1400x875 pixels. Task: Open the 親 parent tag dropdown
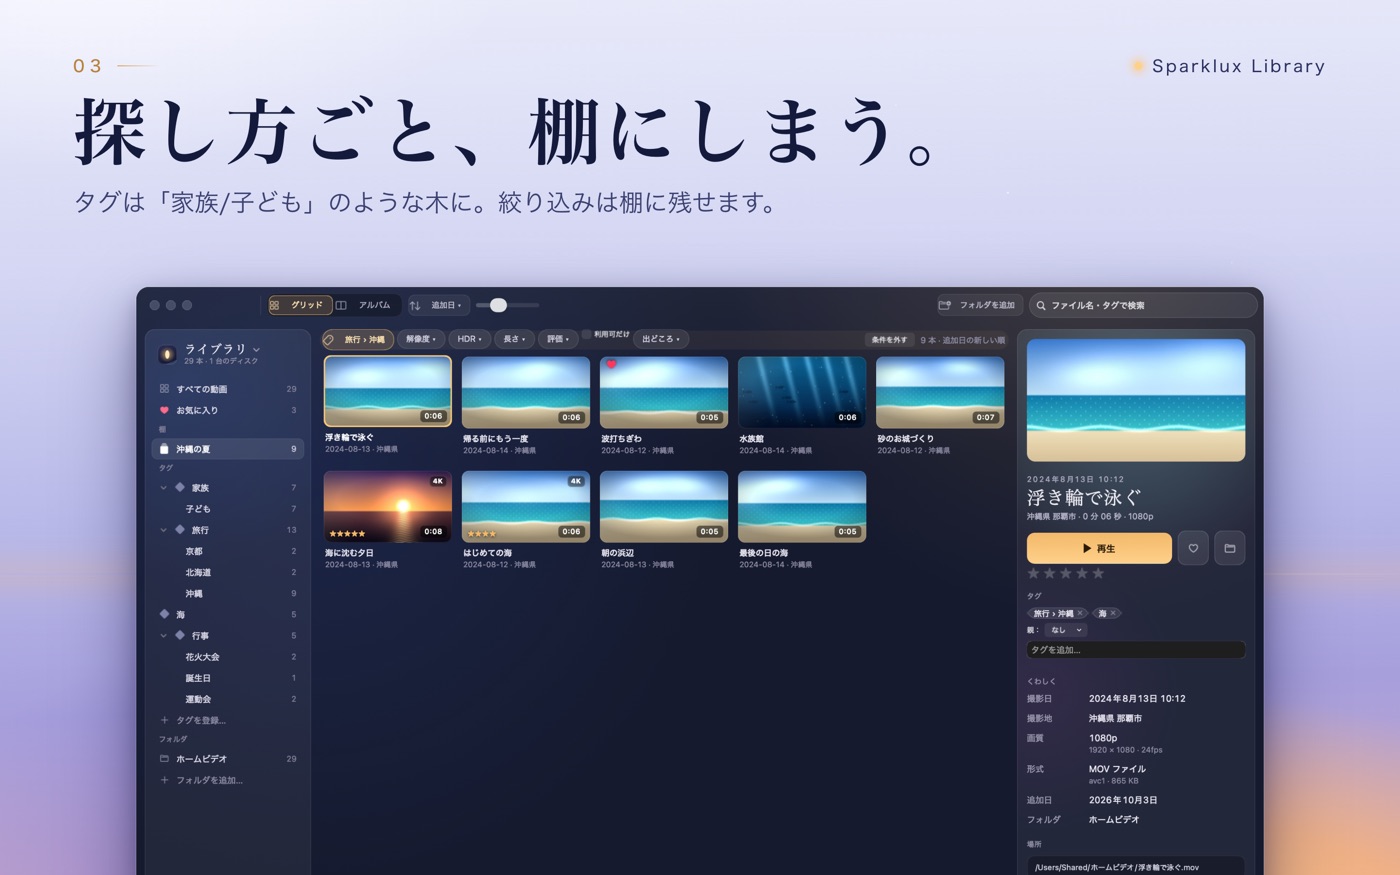point(1065,630)
